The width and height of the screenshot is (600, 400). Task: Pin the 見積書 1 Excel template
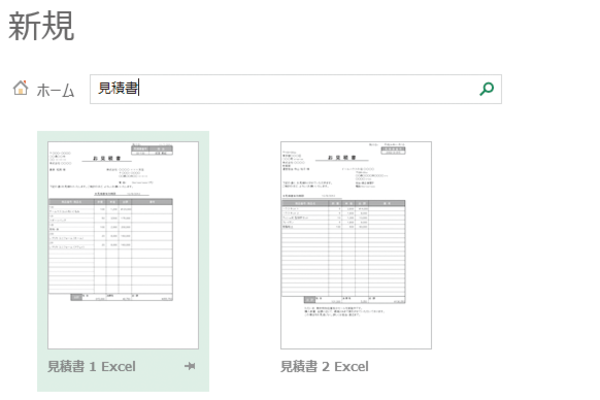190,366
